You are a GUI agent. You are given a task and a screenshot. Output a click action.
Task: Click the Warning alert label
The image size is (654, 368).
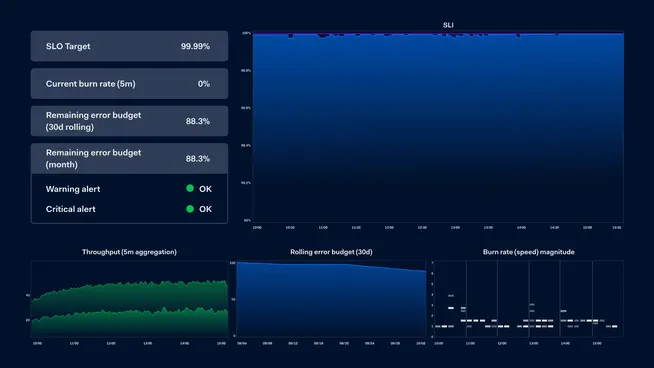pos(73,189)
